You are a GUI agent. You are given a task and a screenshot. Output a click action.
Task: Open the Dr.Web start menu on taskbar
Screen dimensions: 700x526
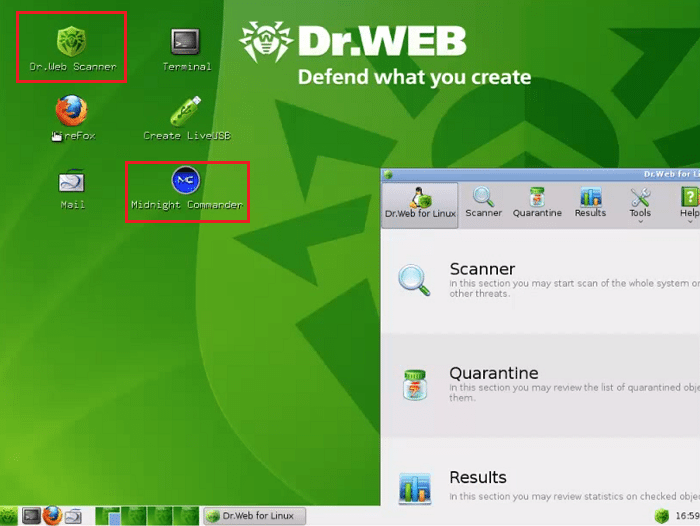click(8, 516)
